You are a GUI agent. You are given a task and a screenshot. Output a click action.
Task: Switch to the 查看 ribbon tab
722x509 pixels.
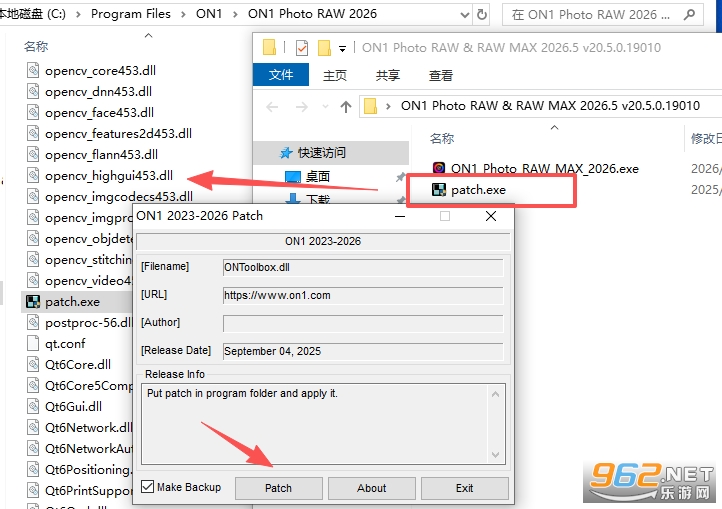pyautogui.click(x=441, y=75)
